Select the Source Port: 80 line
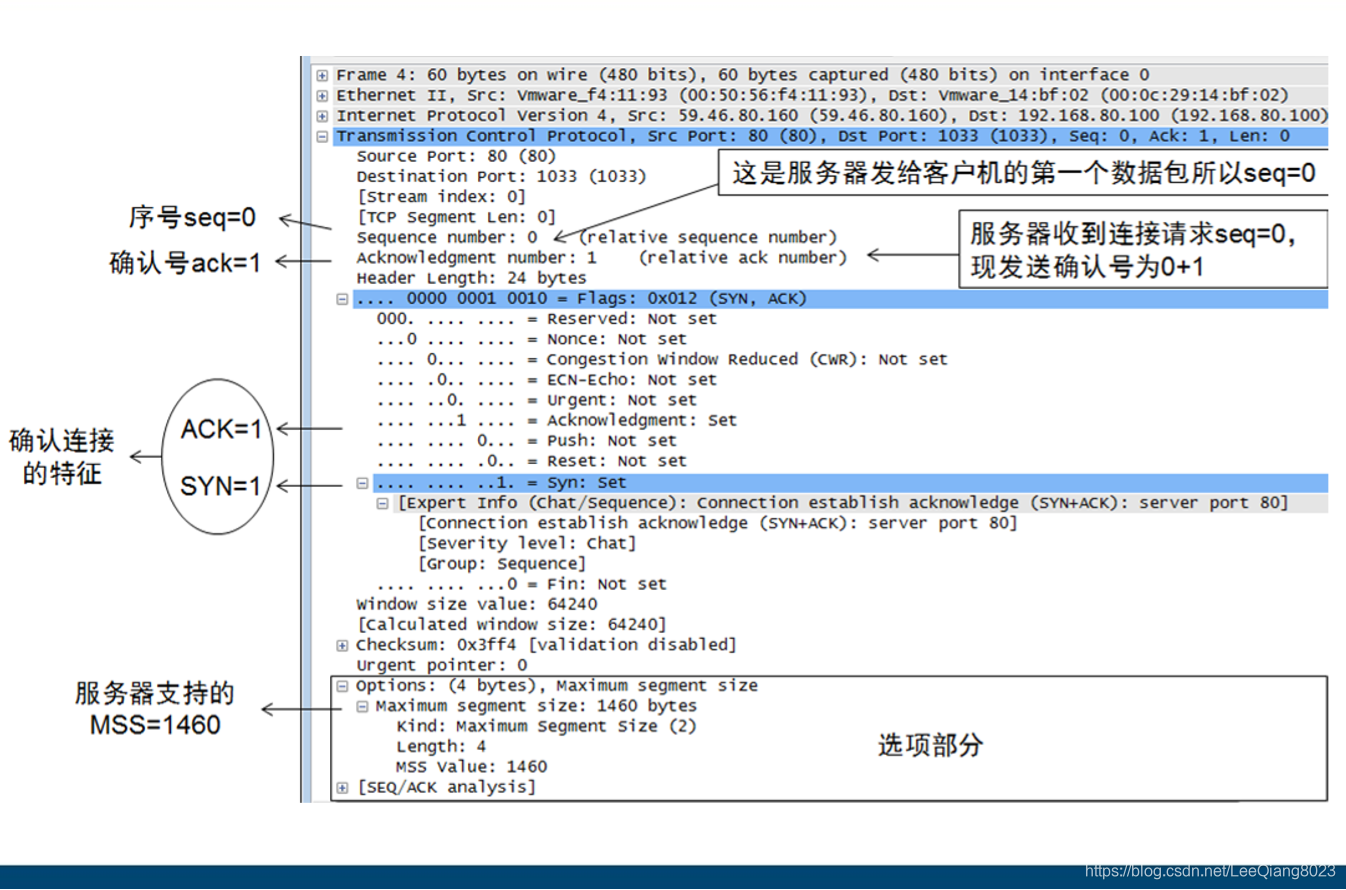Image resolution: width=1346 pixels, height=890 pixels. (456, 156)
